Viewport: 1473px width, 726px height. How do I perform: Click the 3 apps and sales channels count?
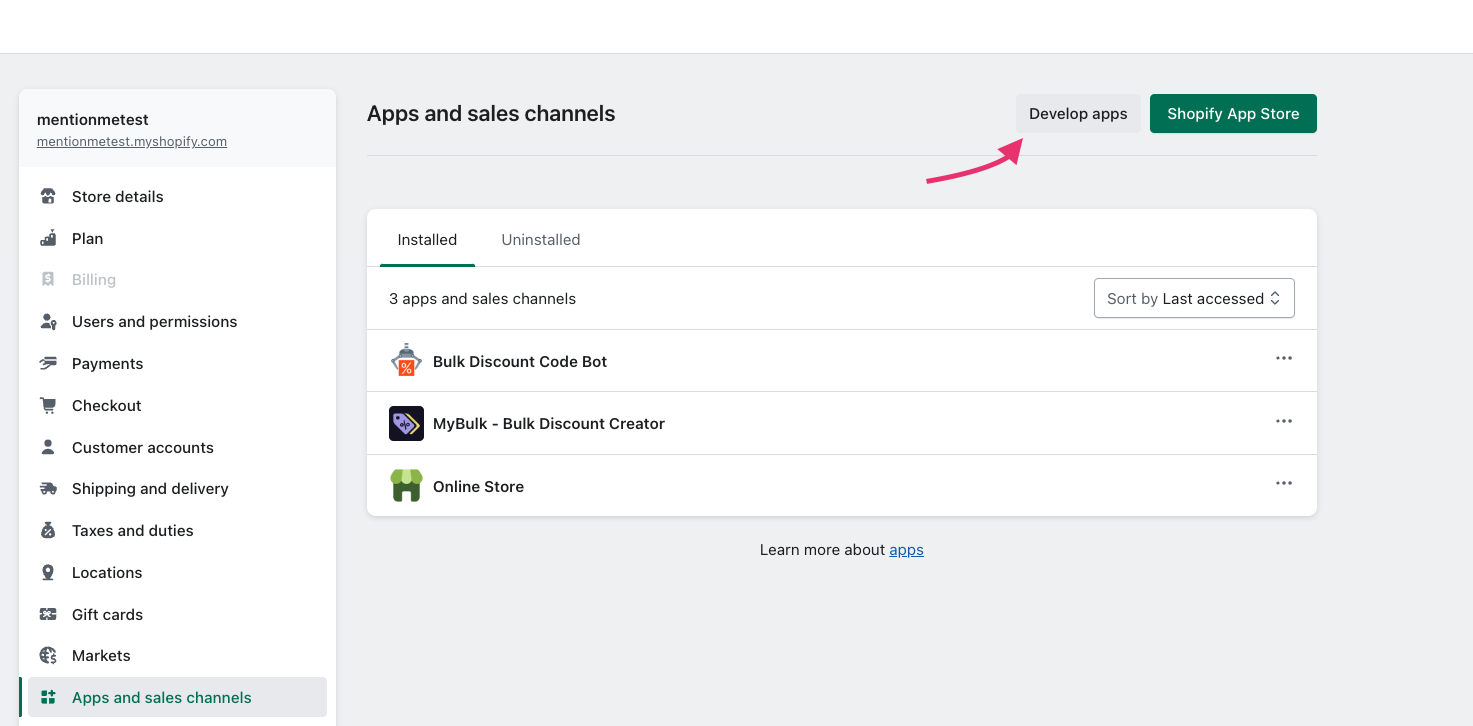point(482,298)
